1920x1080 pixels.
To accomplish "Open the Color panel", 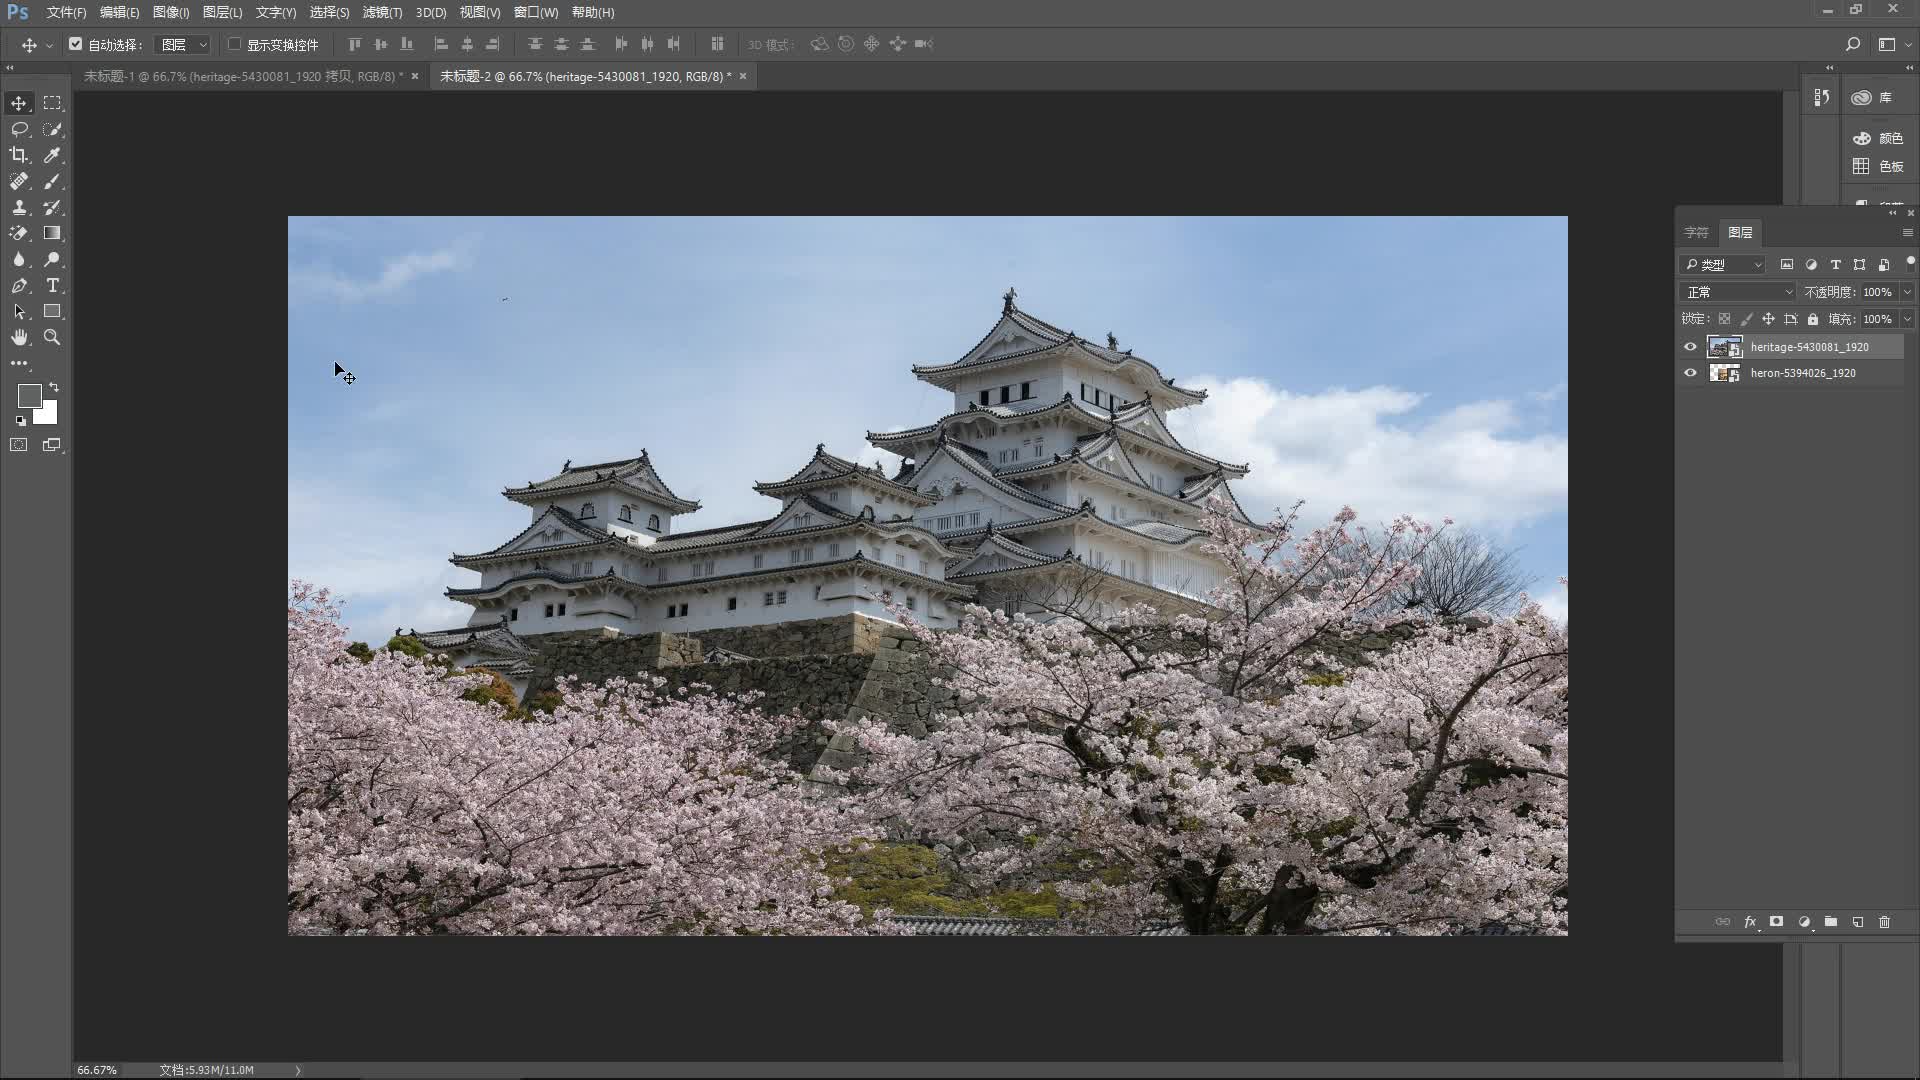I will [x=1878, y=139].
